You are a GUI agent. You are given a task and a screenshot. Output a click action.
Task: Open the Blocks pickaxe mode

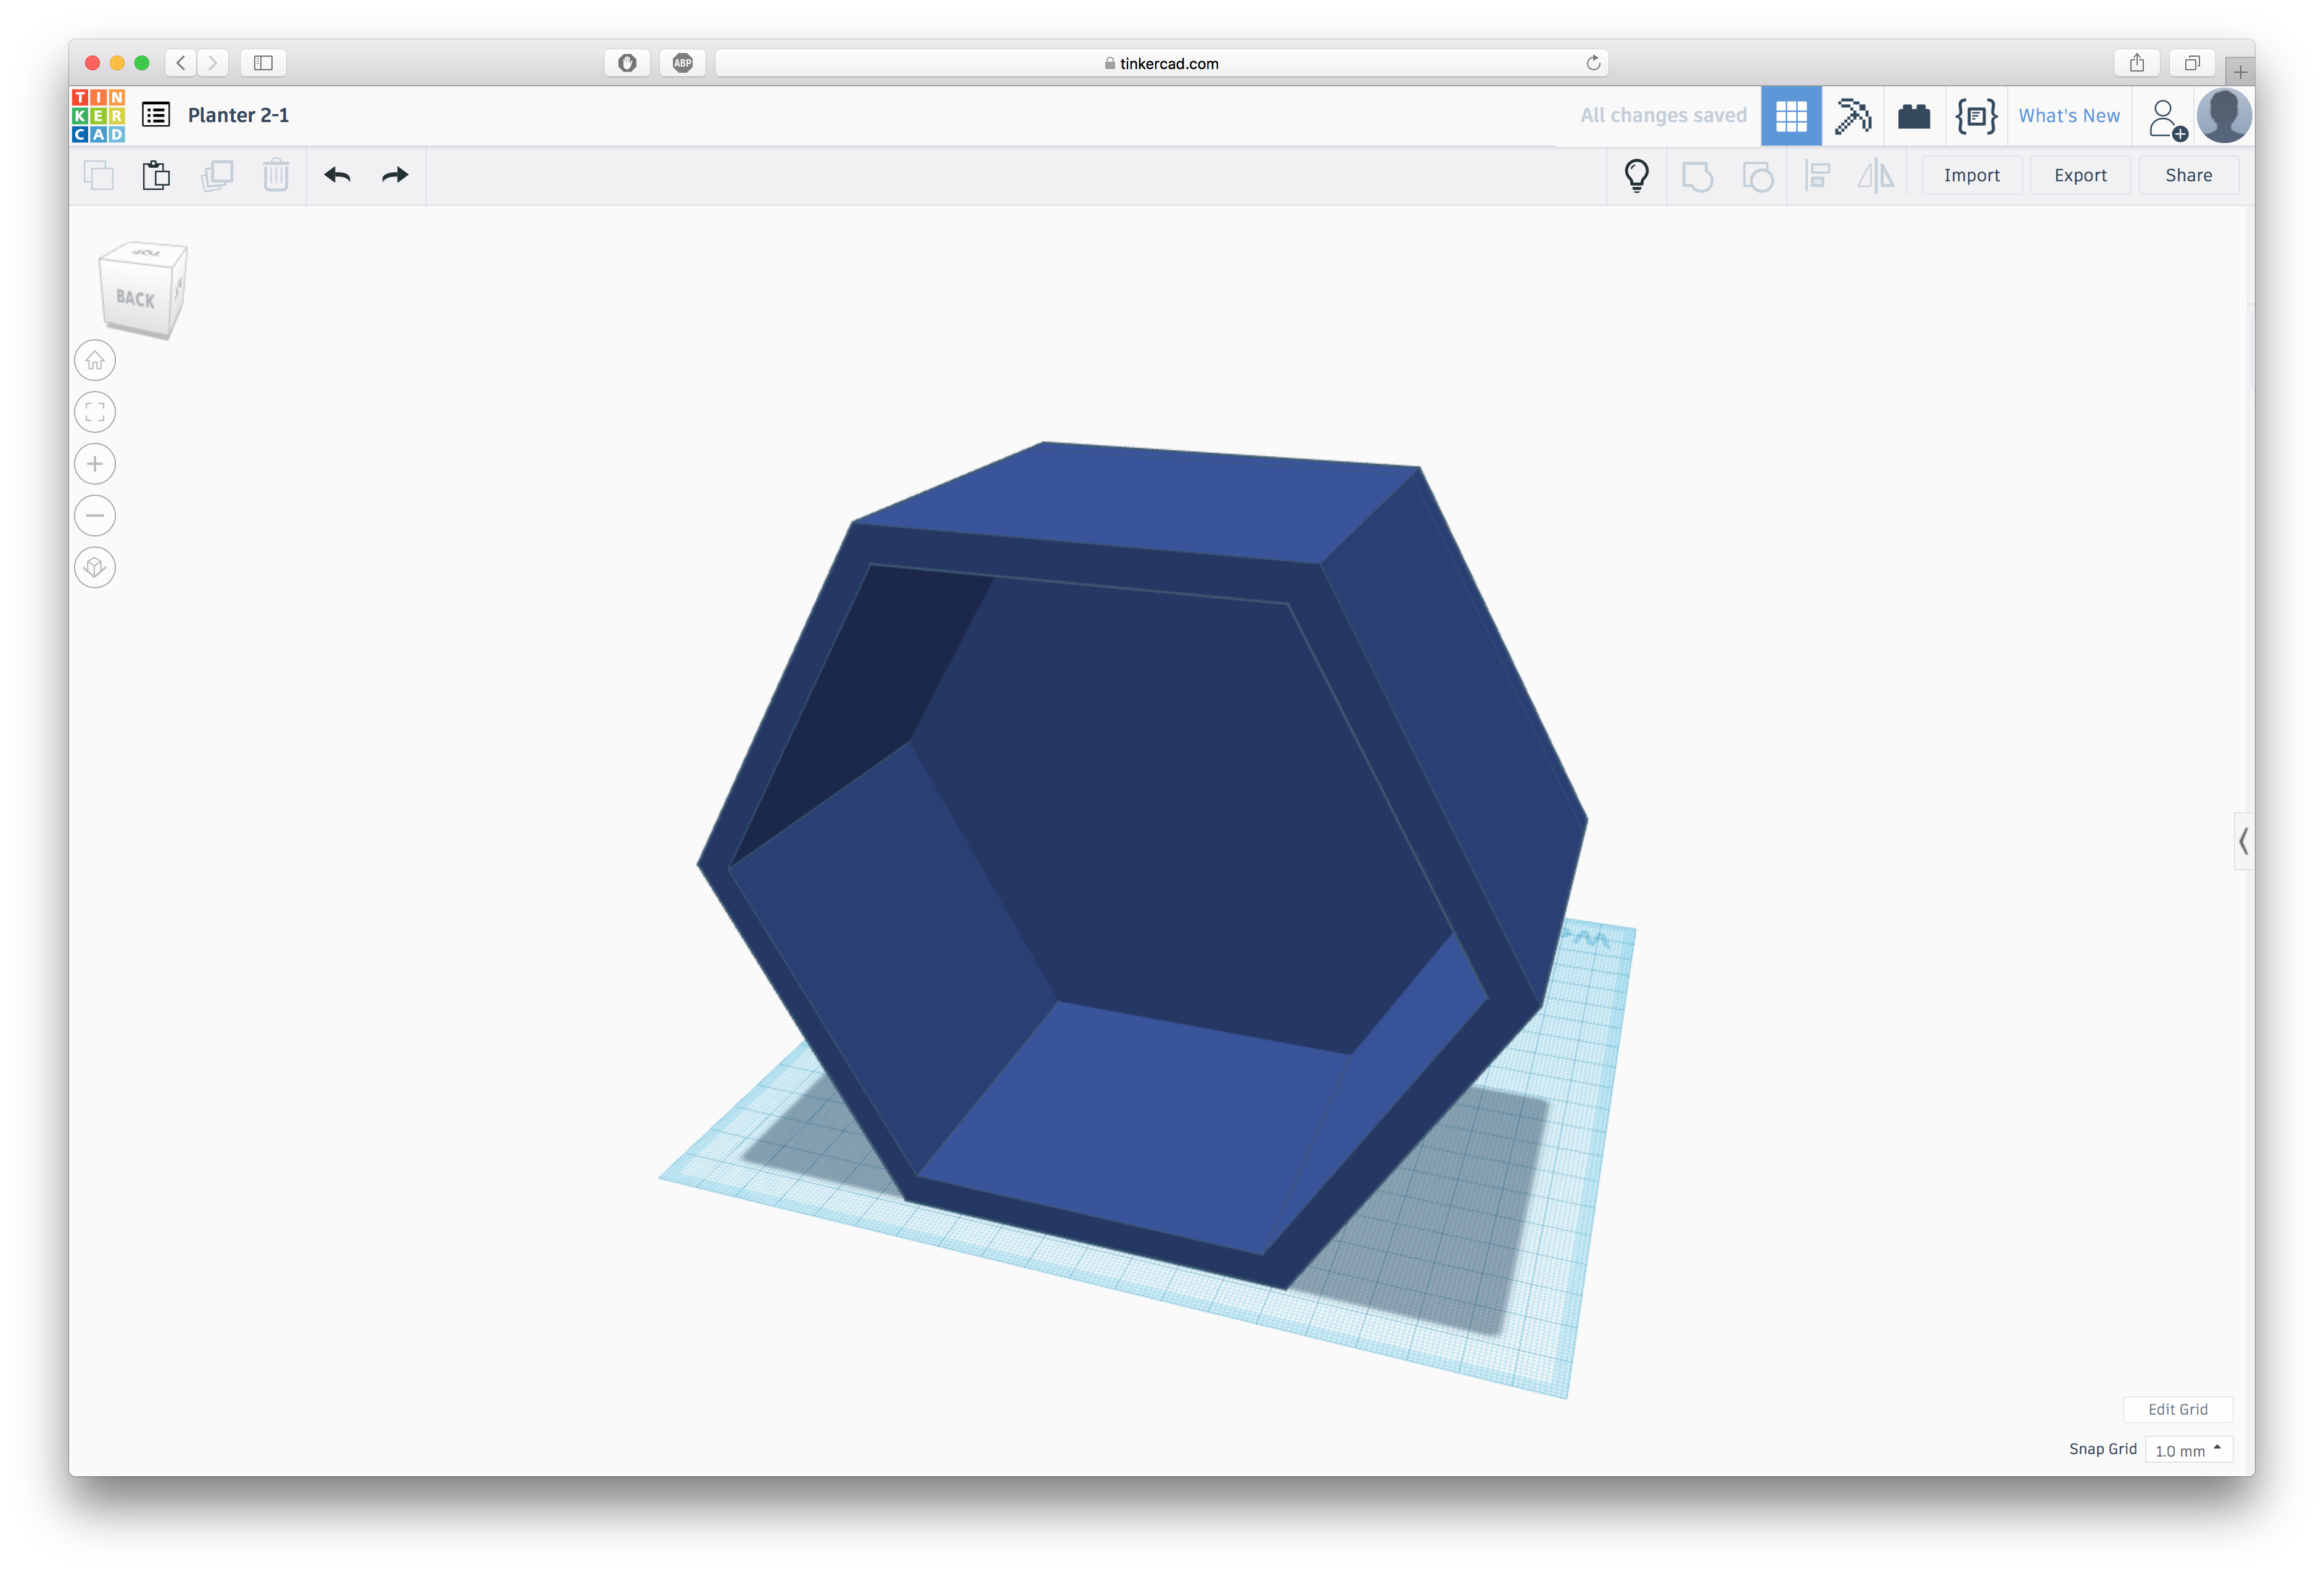(x=1852, y=116)
